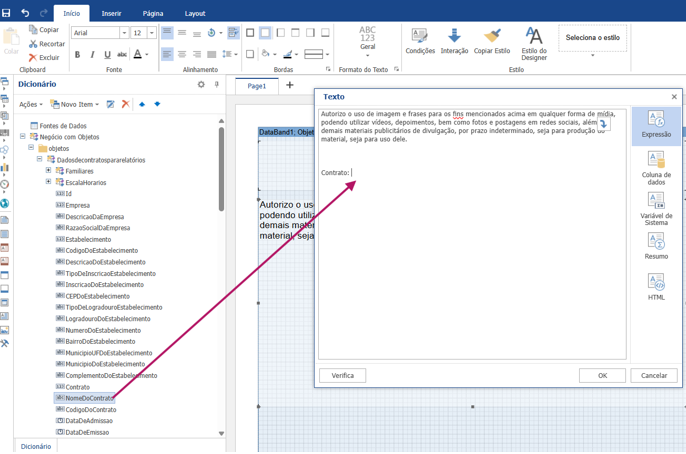Pin the Dicionário panel
Image resolution: width=686 pixels, height=454 pixels.
pyautogui.click(x=217, y=84)
